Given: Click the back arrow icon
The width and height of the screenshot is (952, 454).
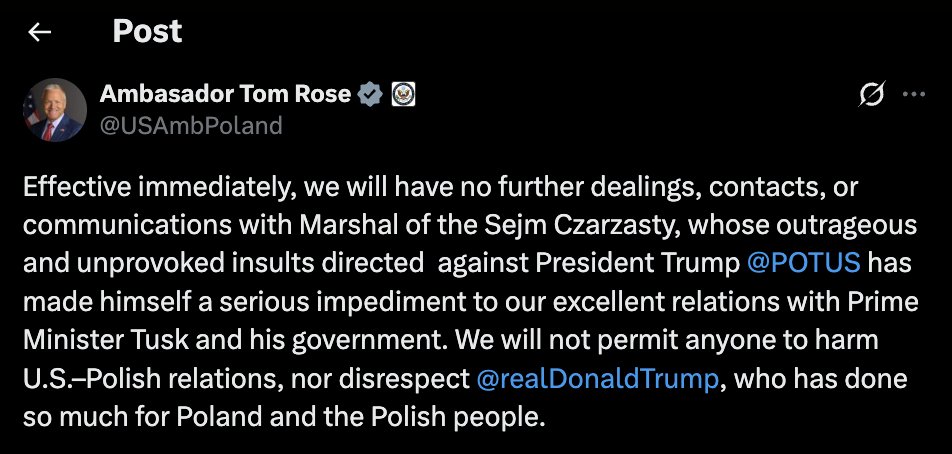Looking at the screenshot, I should pos(39,32).
